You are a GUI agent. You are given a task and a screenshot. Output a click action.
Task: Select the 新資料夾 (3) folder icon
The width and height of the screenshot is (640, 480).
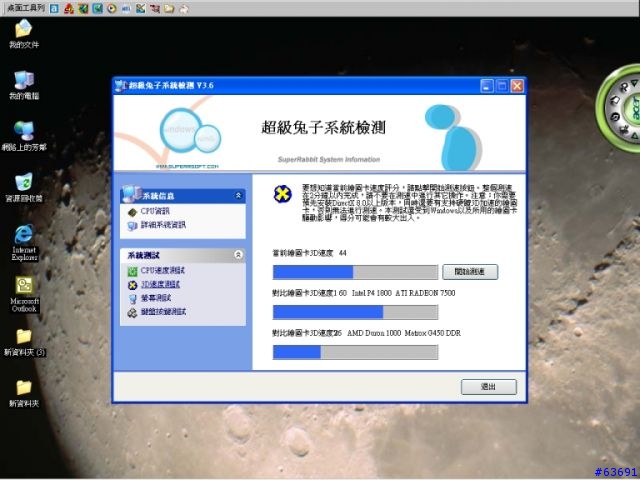[x=24, y=342]
